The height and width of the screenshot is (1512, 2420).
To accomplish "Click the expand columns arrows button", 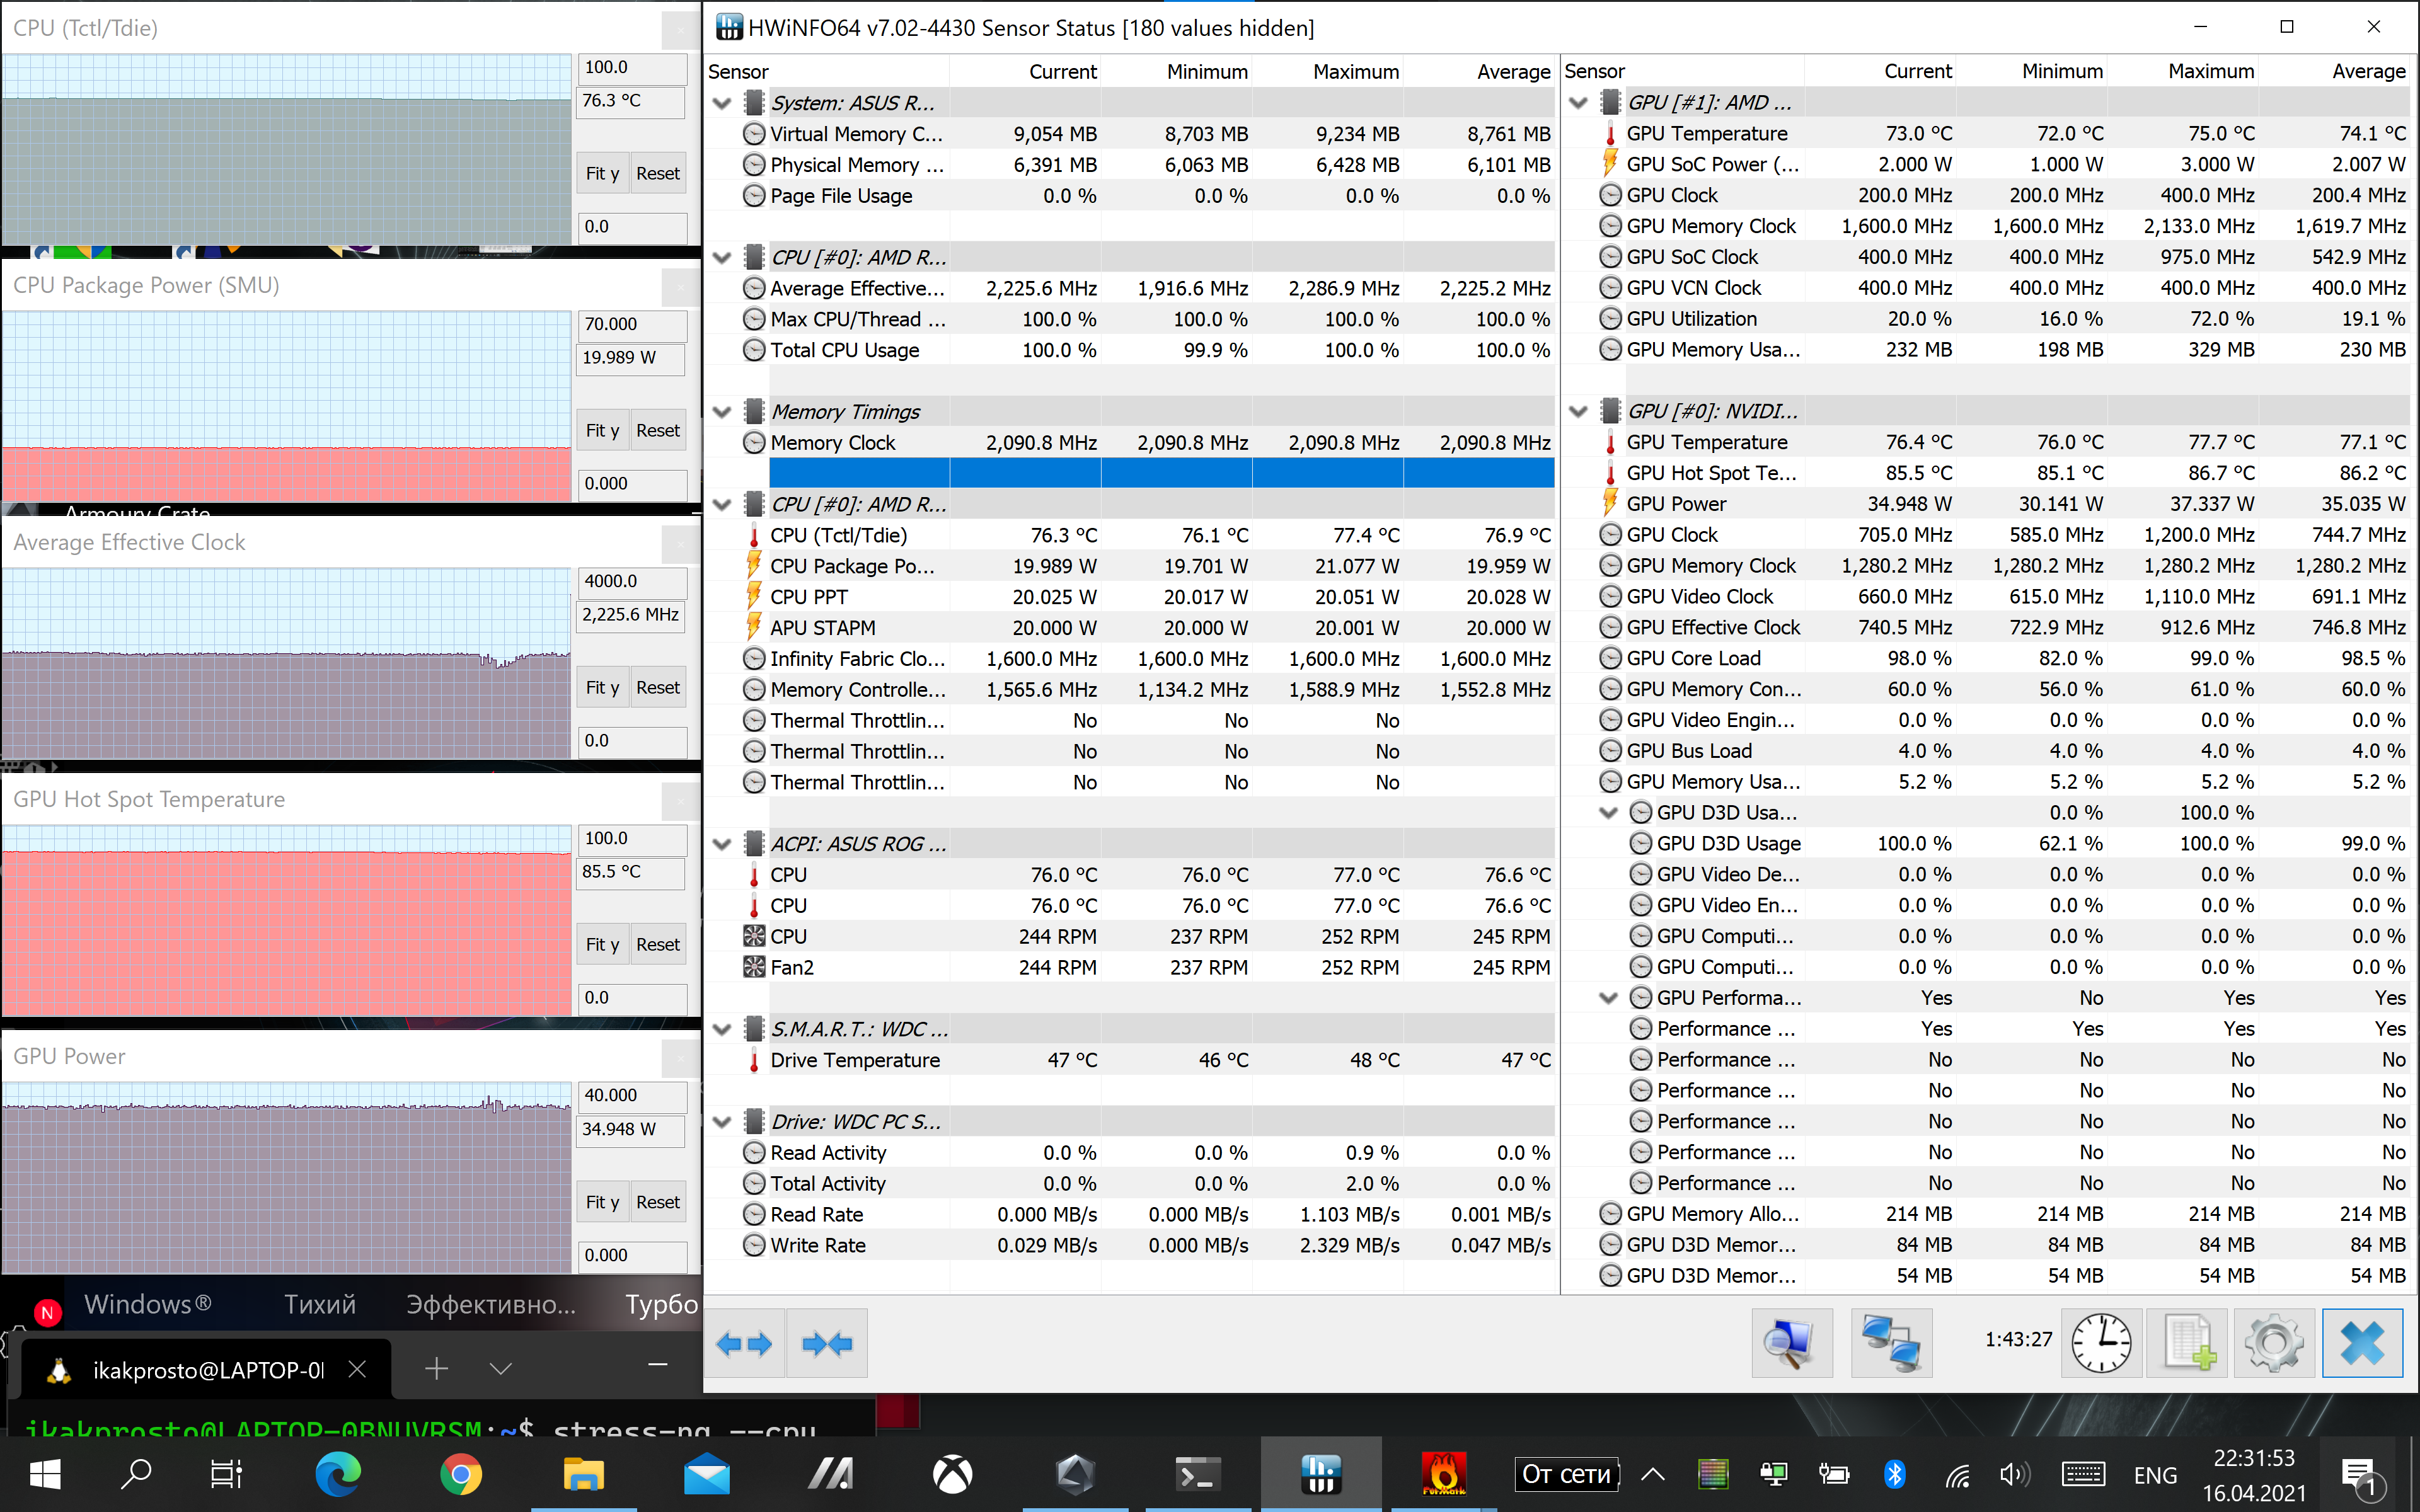I will point(745,1343).
